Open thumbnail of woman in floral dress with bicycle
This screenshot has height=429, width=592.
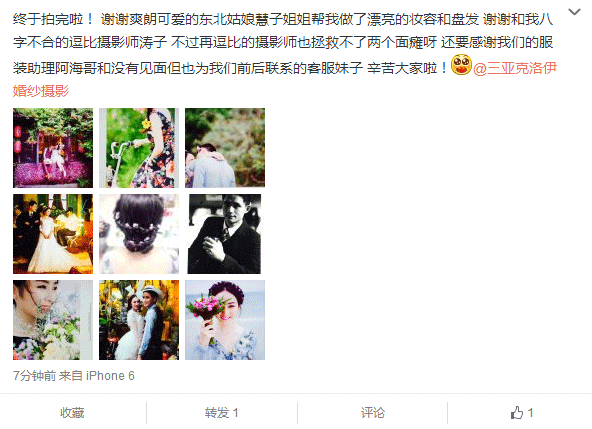tap(139, 148)
